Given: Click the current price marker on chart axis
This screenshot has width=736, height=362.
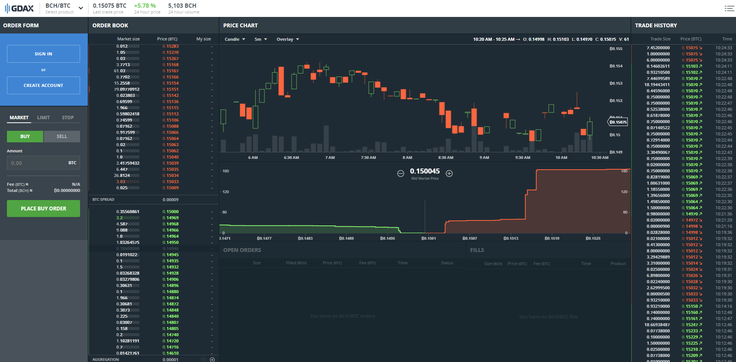Looking at the screenshot, I should [x=618, y=122].
